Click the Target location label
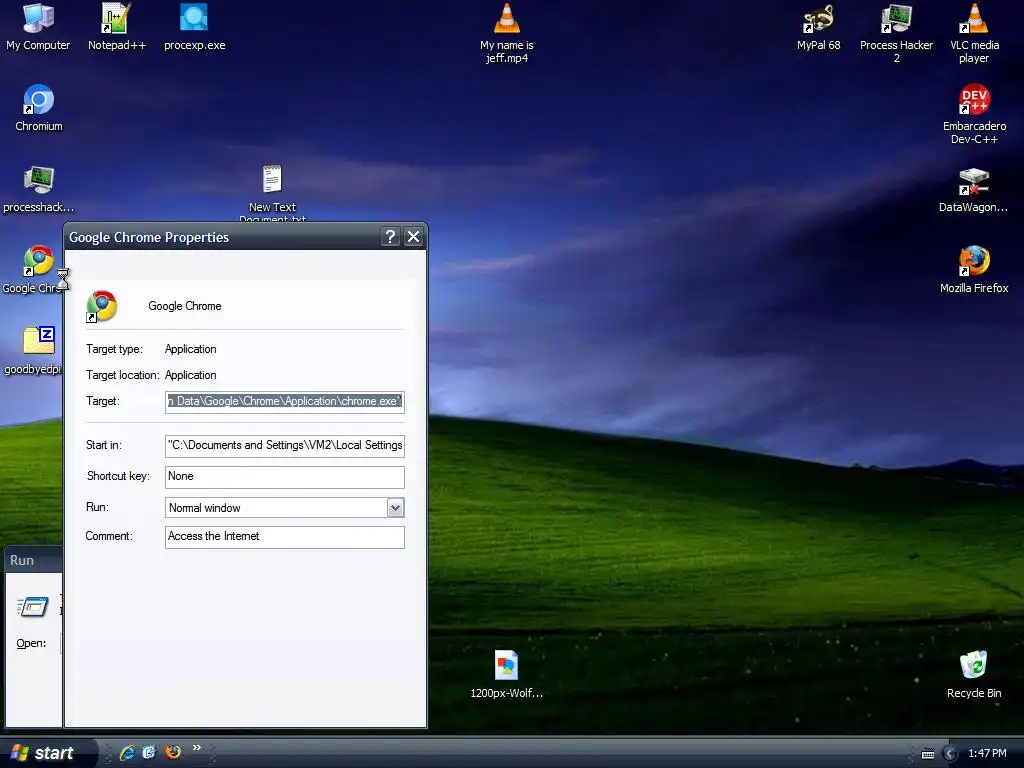The width and height of the screenshot is (1024, 768). pyautogui.click(x=123, y=375)
